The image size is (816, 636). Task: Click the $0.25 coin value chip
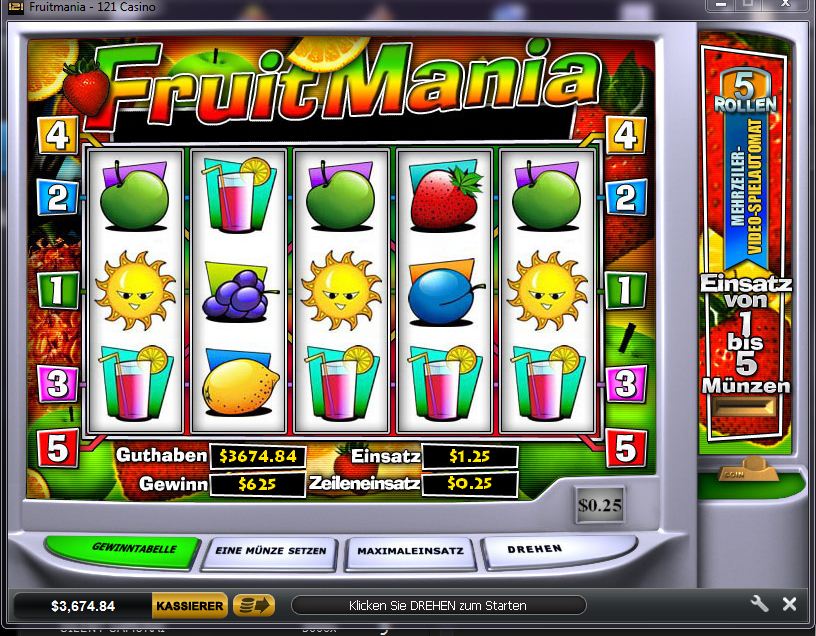click(x=600, y=505)
